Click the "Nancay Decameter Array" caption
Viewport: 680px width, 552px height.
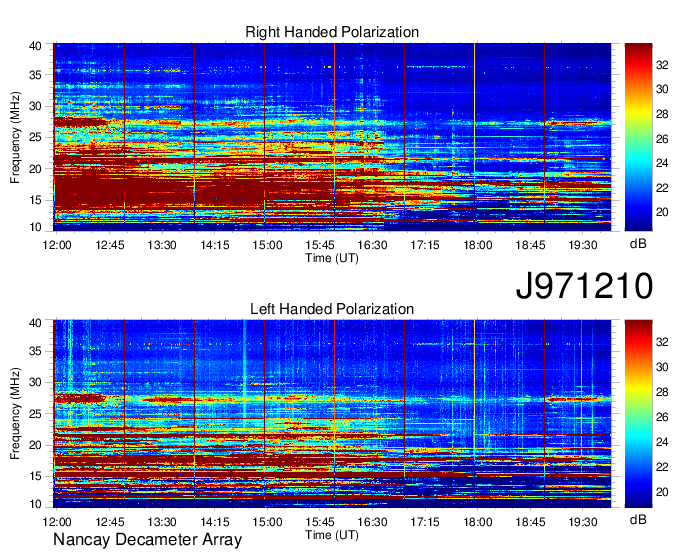tap(147, 540)
